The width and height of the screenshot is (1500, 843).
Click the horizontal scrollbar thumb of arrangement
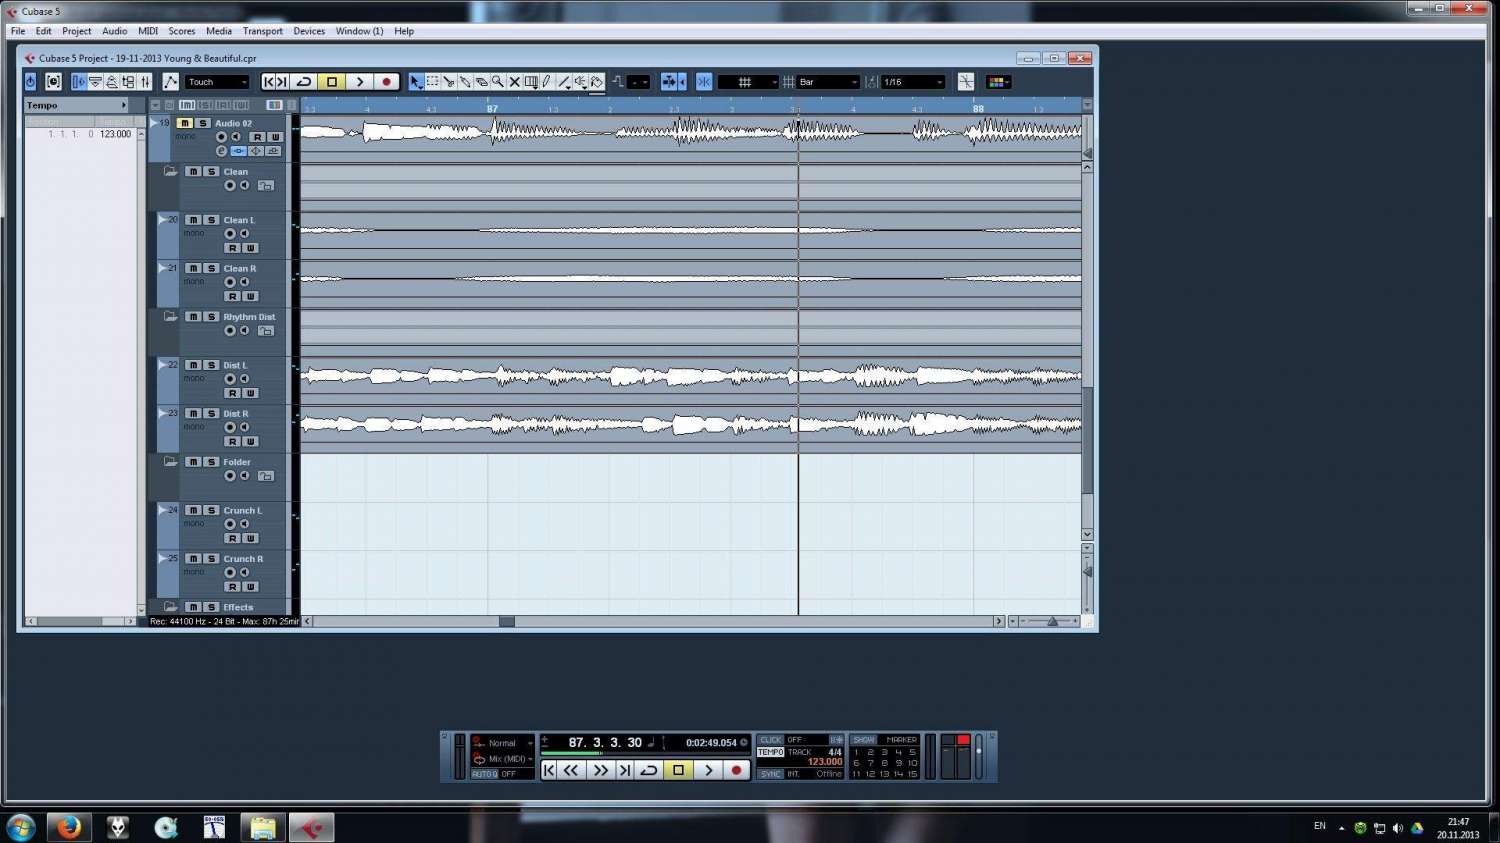[507, 621]
